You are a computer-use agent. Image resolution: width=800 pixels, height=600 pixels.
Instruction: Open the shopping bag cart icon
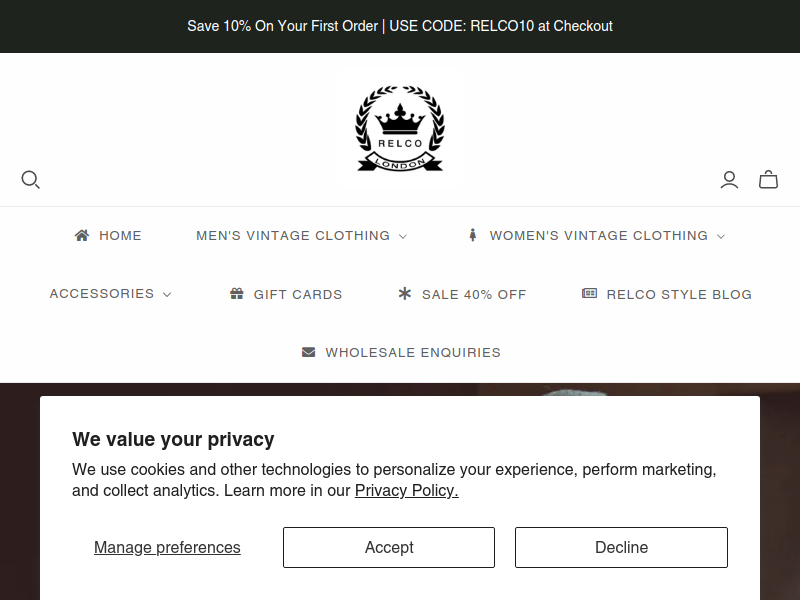pos(768,179)
